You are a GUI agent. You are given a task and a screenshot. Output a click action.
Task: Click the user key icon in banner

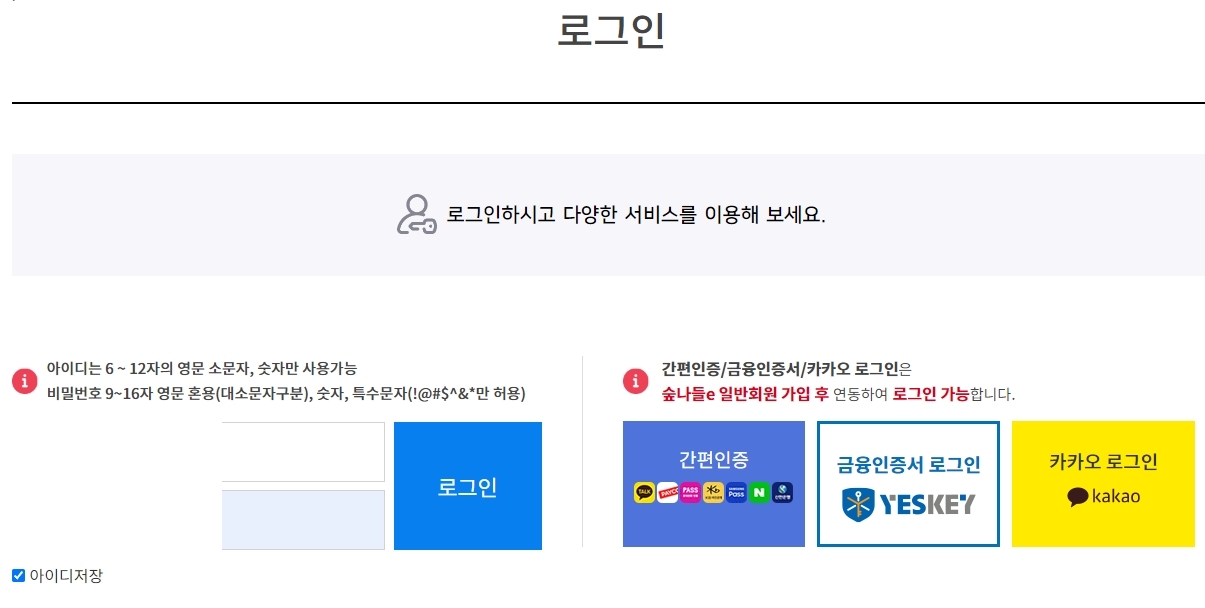(416, 215)
